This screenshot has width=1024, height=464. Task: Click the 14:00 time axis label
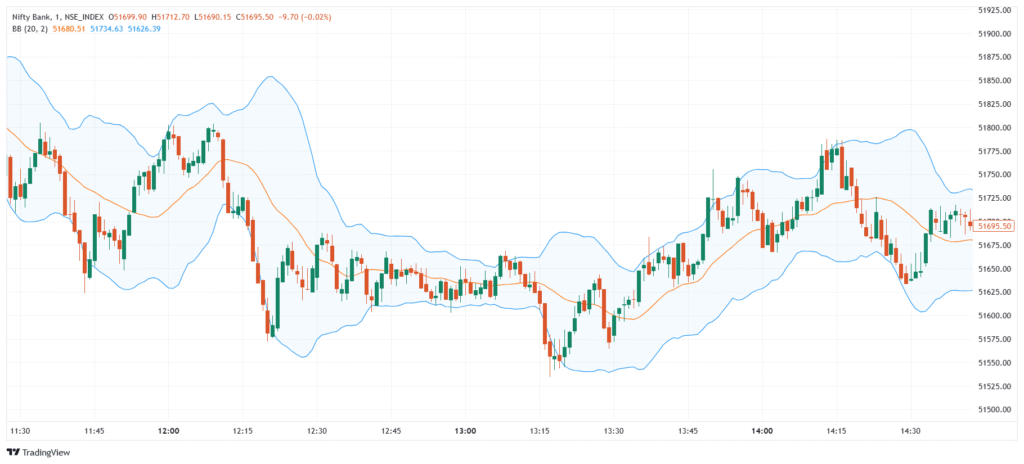tap(762, 430)
